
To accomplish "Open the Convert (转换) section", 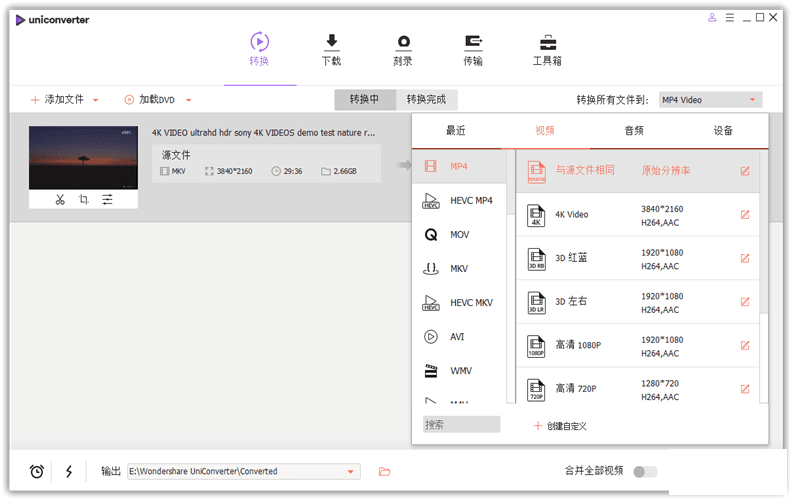I will pos(260,49).
